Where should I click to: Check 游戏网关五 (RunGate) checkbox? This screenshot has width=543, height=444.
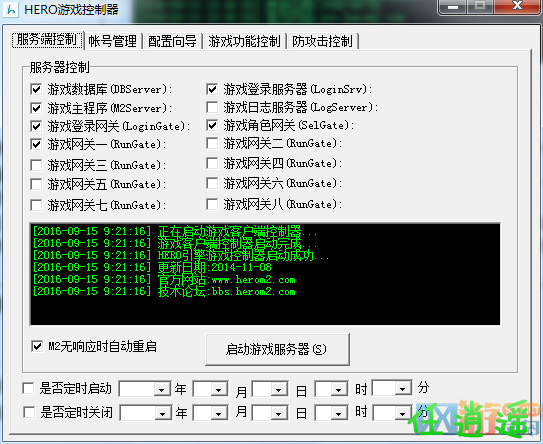(x=36, y=184)
